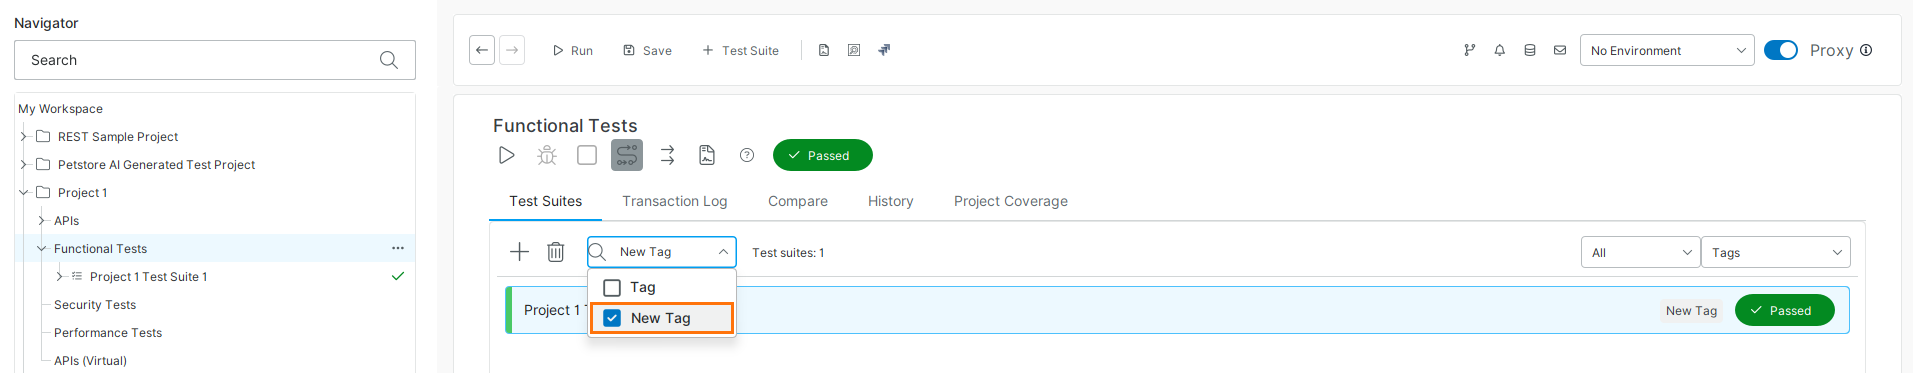This screenshot has height=373, width=1913.
Task: Expand Petstore AI Generated Test Project
Action: 23,165
